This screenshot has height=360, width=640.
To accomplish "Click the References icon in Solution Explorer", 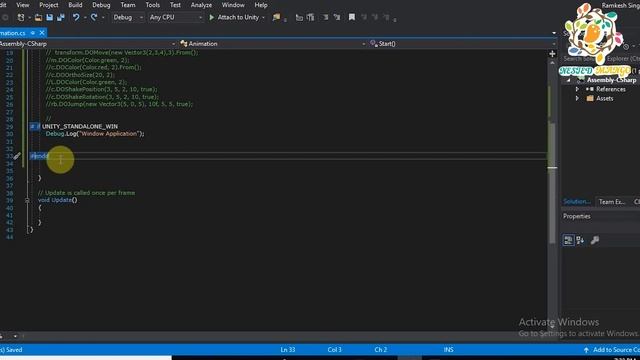I will (x=590, y=89).
